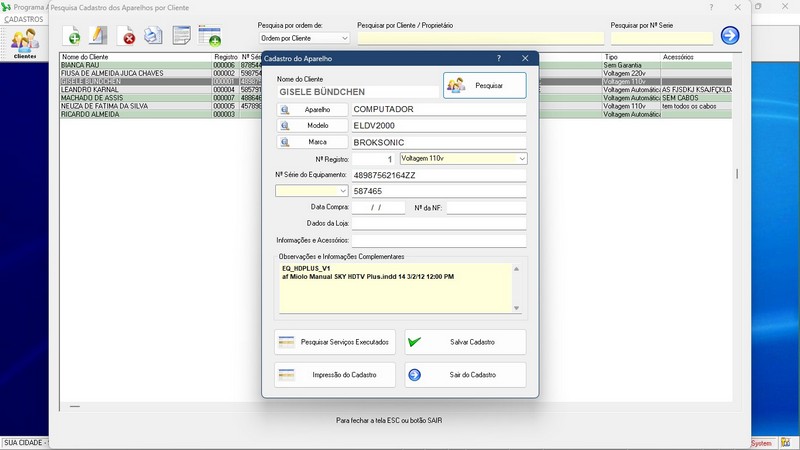Click the observations scrollbar up arrow

(516, 269)
